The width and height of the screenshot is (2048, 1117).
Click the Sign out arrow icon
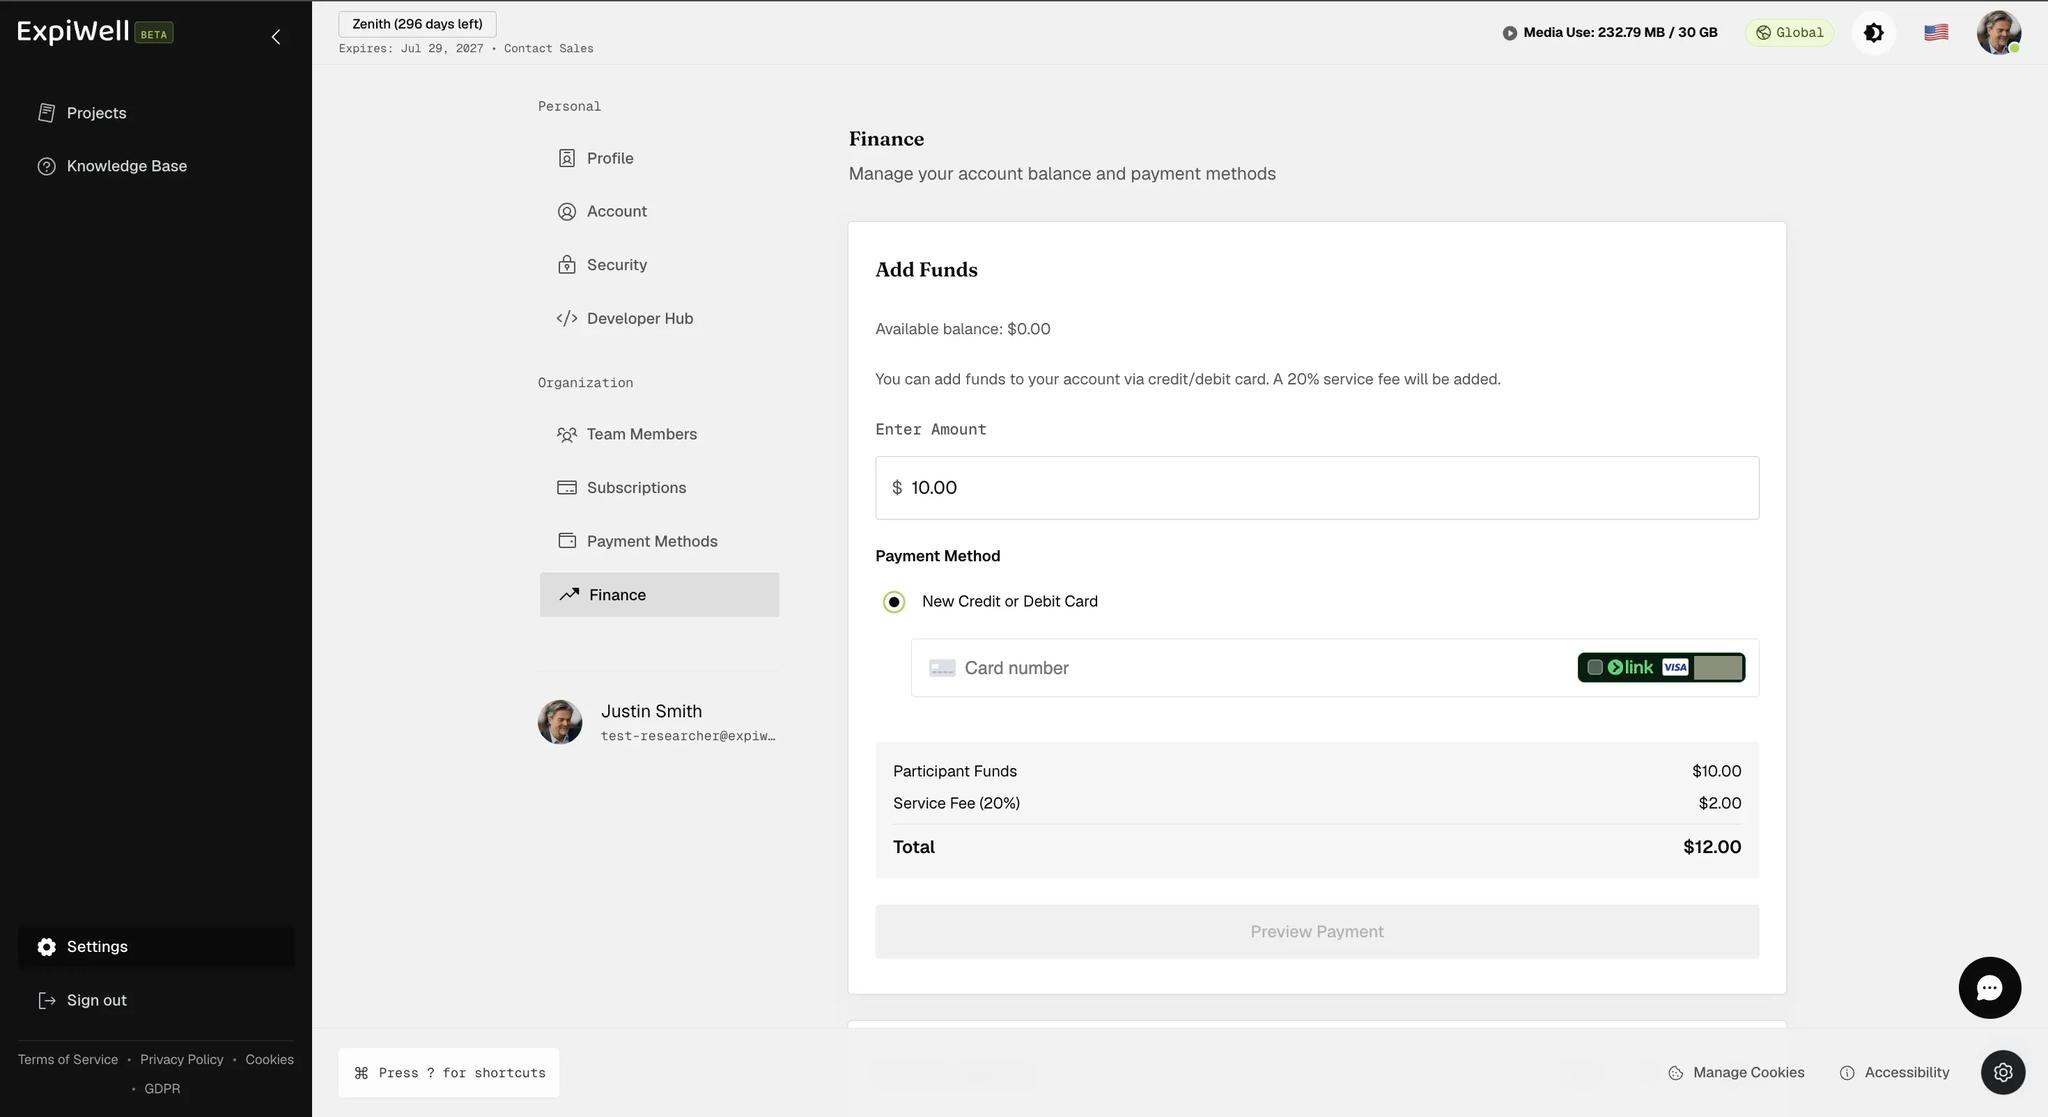point(46,1000)
